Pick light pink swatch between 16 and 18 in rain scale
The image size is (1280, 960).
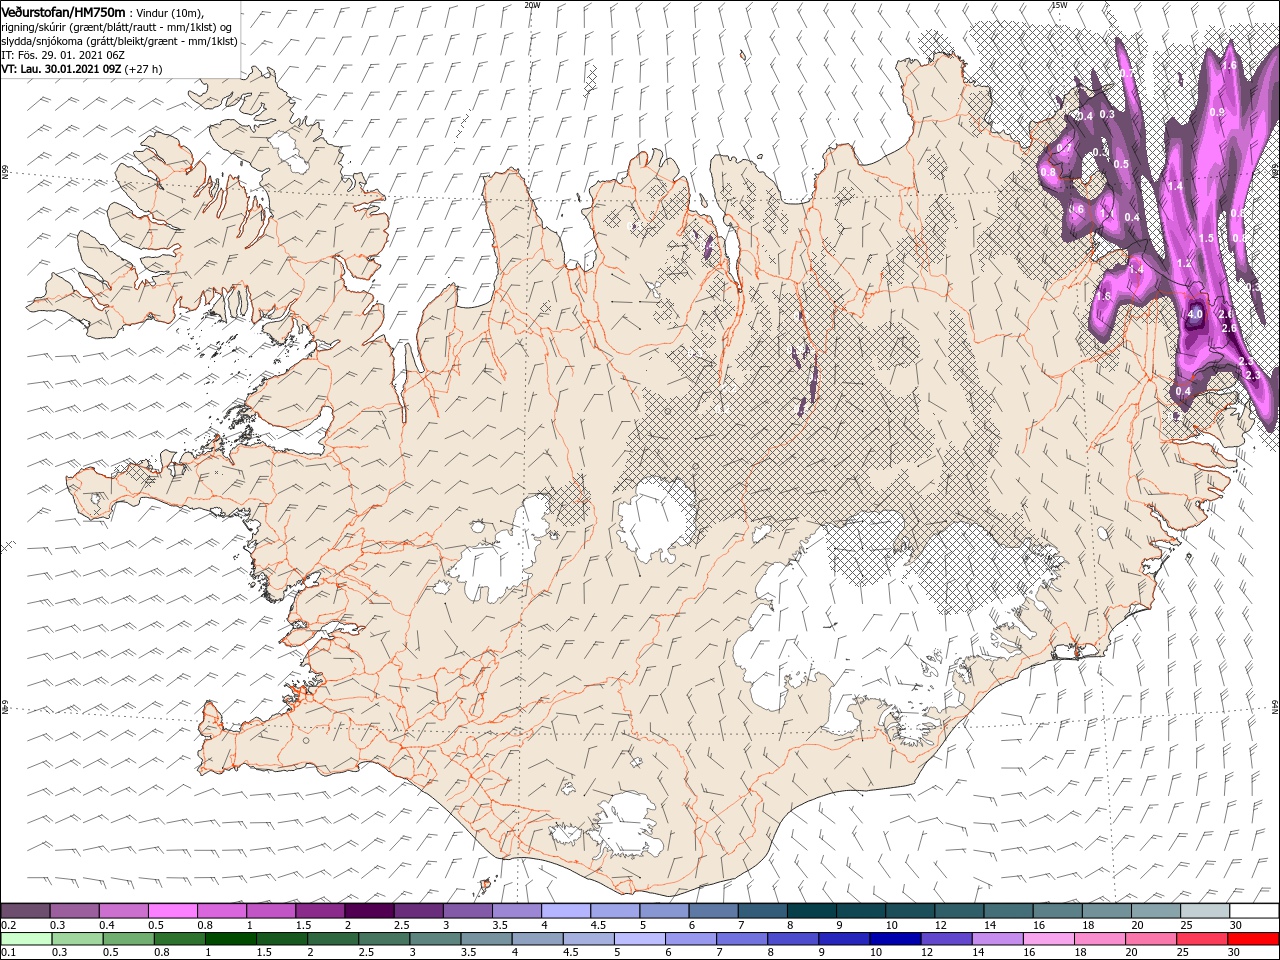tap(1049, 939)
